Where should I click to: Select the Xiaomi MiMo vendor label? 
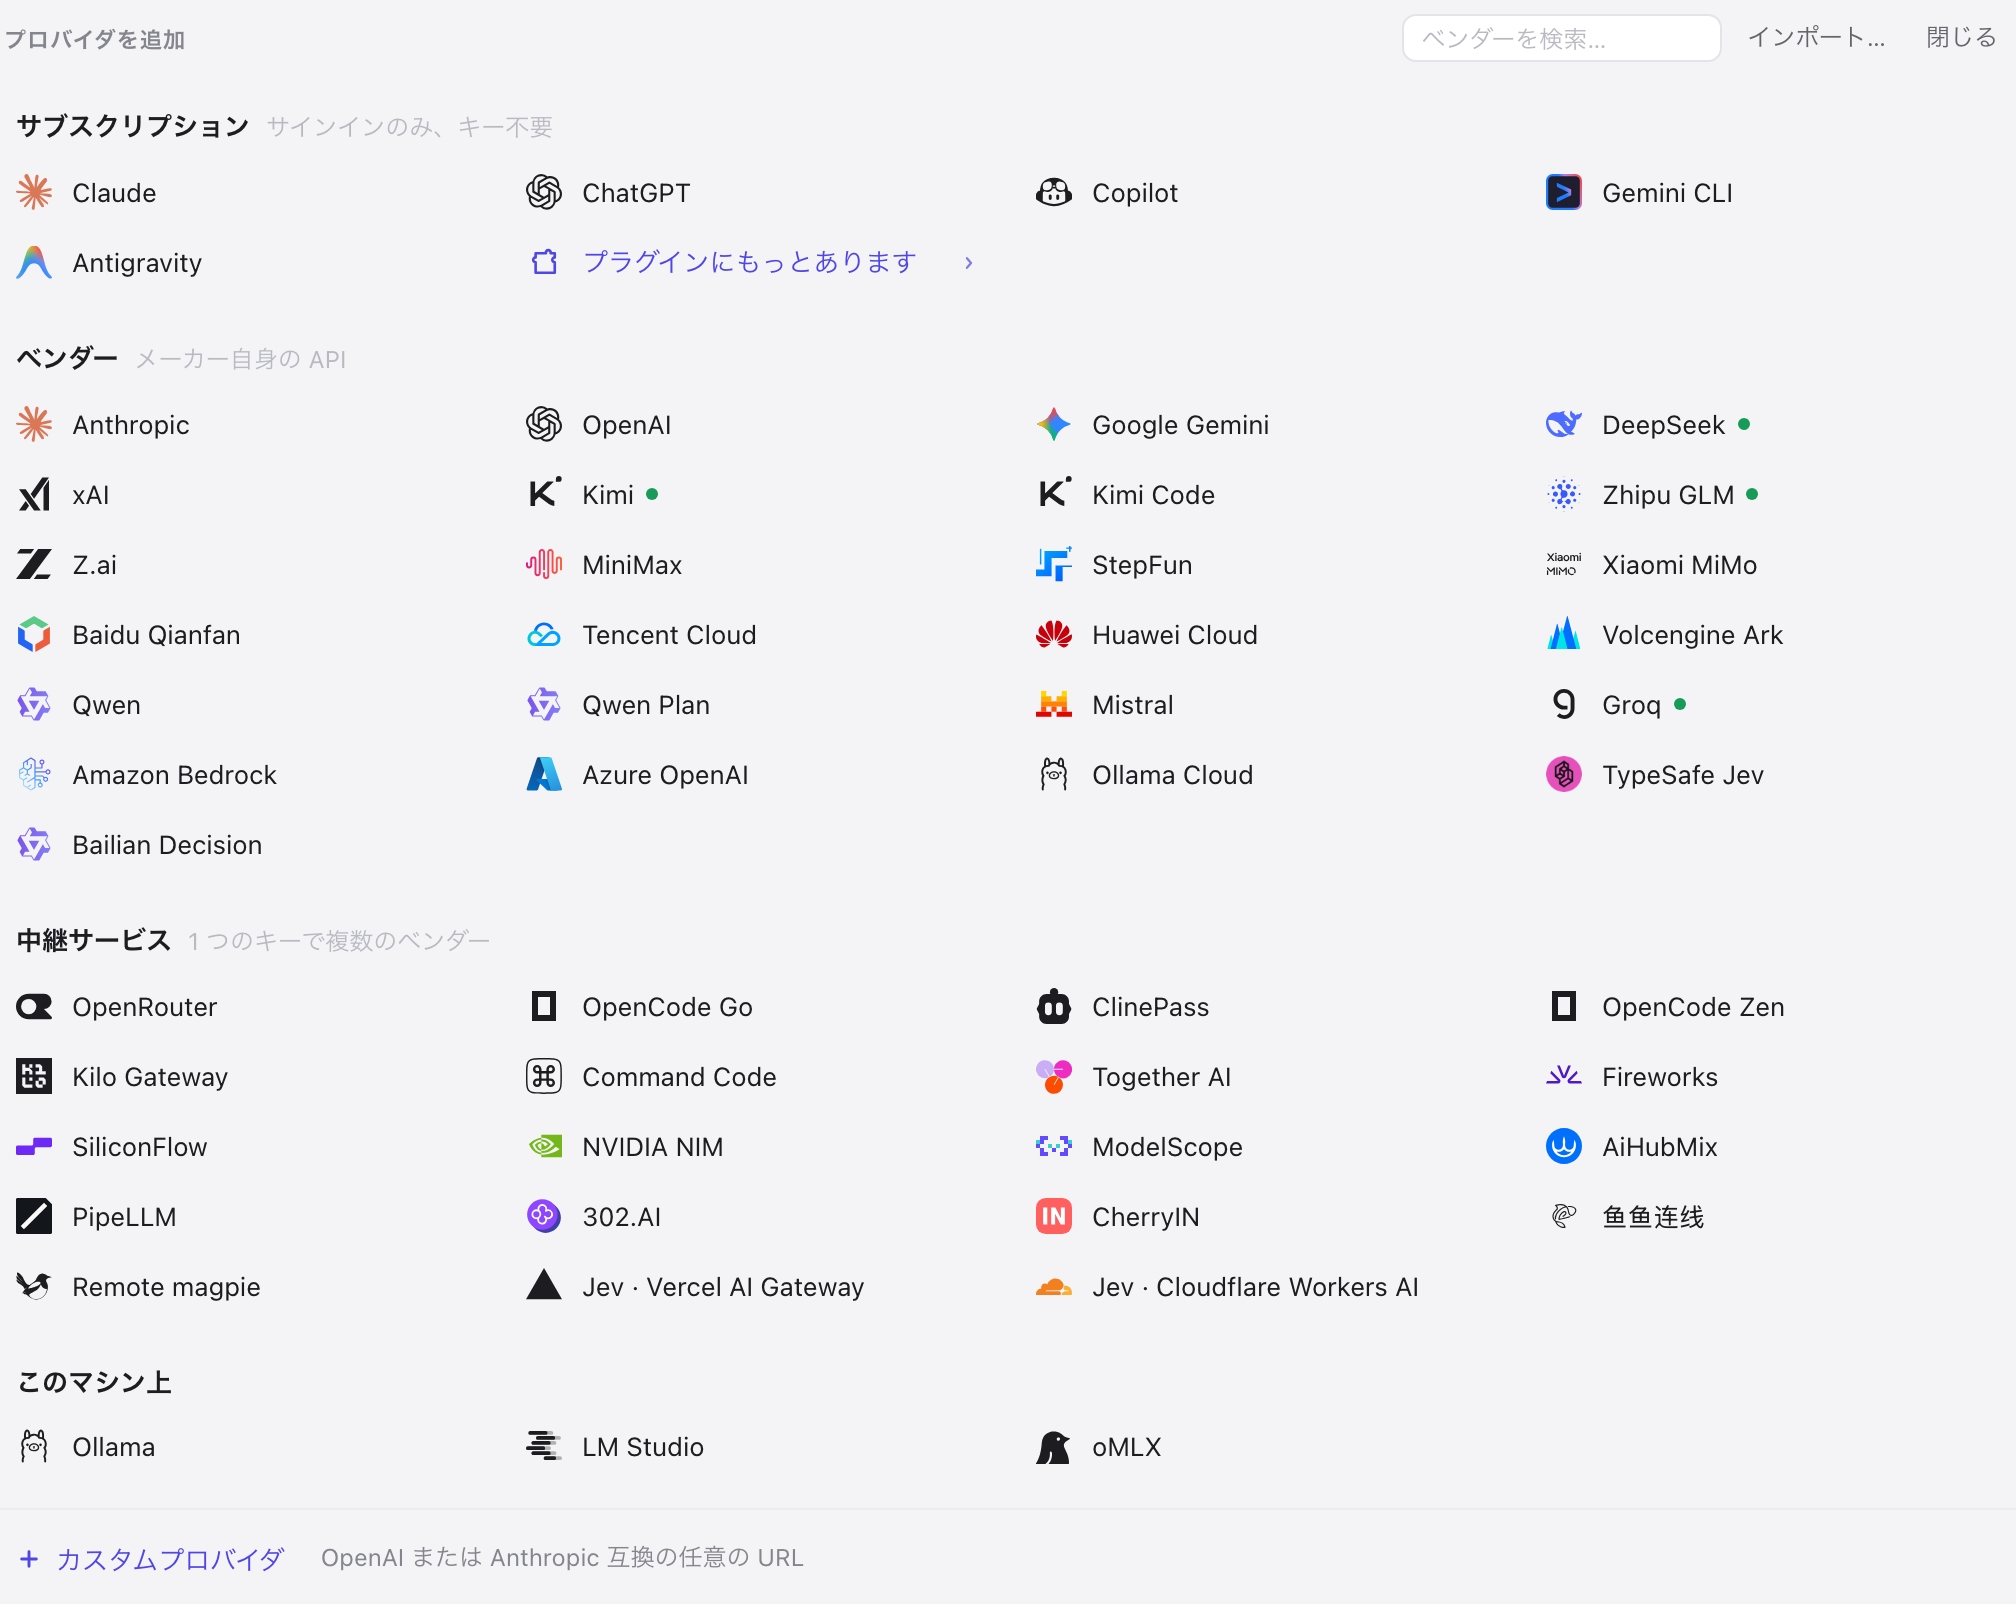[1680, 565]
